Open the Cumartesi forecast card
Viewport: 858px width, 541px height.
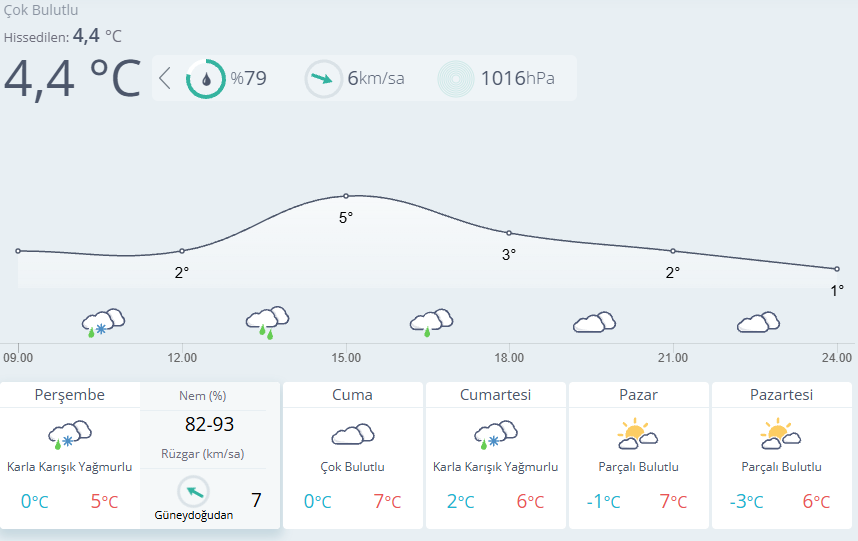point(496,395)
